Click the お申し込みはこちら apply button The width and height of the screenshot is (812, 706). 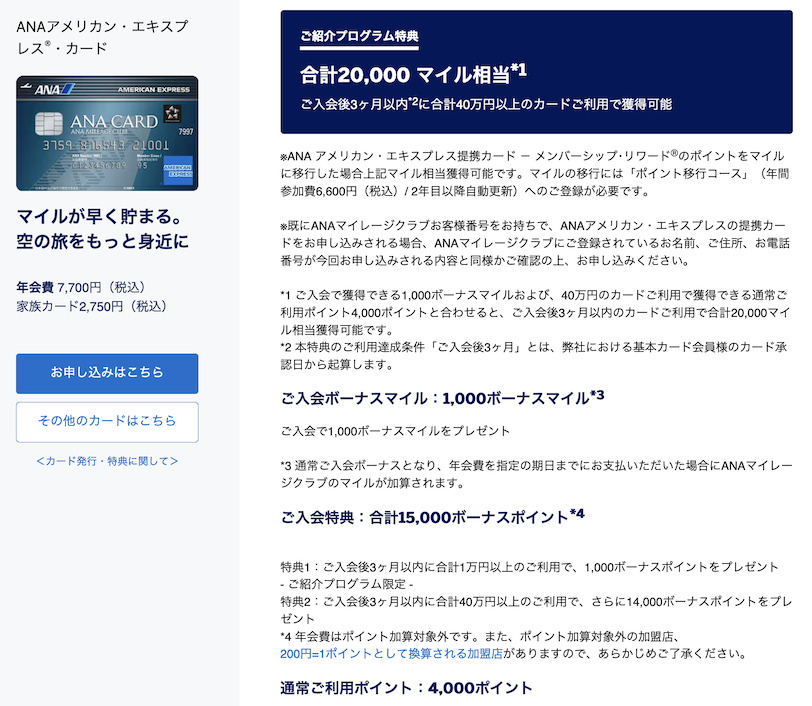pos(107,373)
